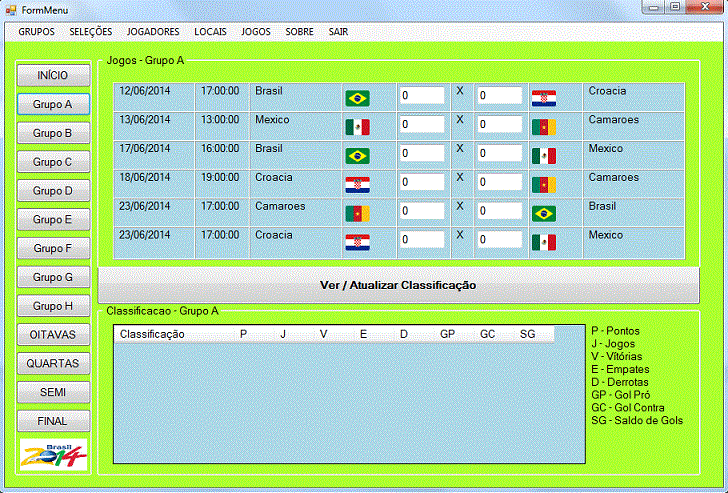Screen dimensions: 728x493
Task: Show the FINAL match screen
Action: click(53, 421)
